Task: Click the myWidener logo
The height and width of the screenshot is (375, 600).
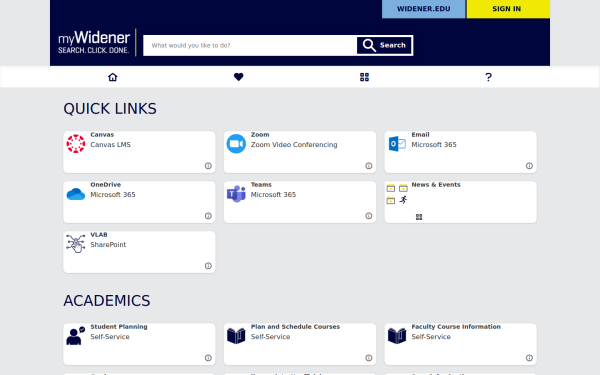Action: (x=94, y=42)
